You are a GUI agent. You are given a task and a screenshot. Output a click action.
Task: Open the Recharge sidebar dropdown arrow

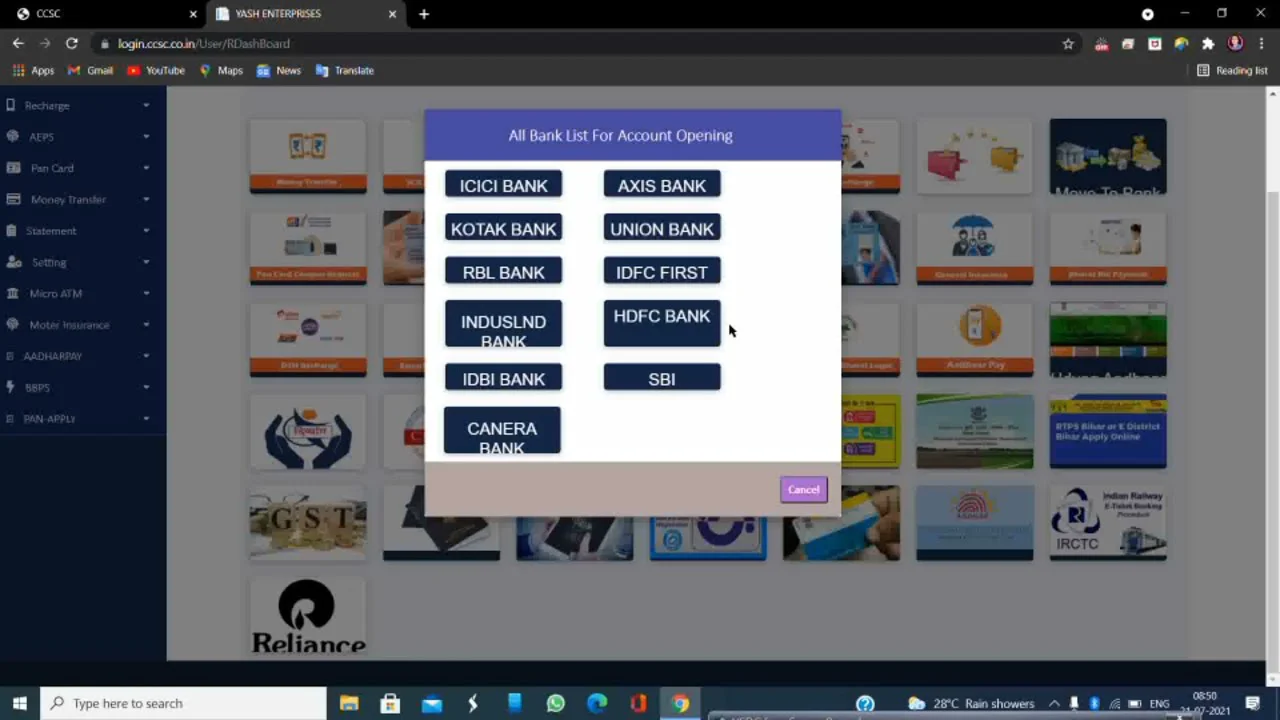[x=146, y=105]
